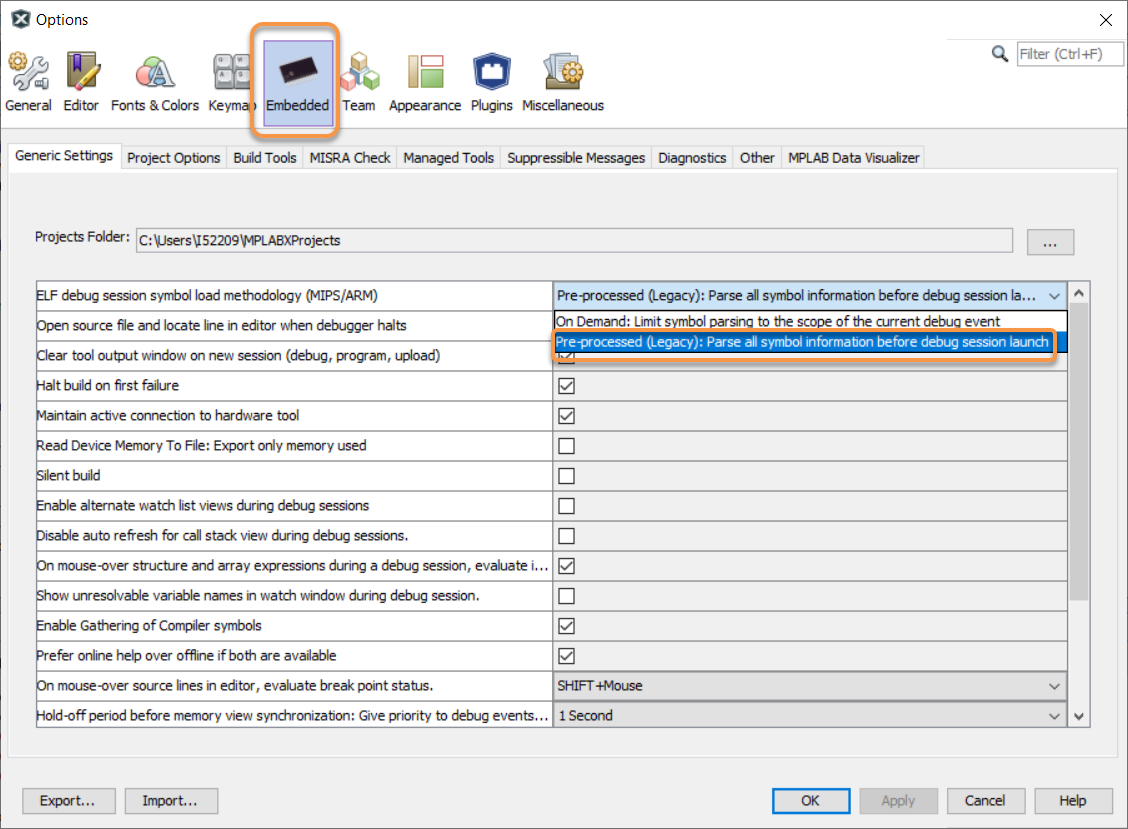Screen dimensions: 1128x829
Task: Enable alternate watch list views checkbox
Action: (x=566, y=506)
